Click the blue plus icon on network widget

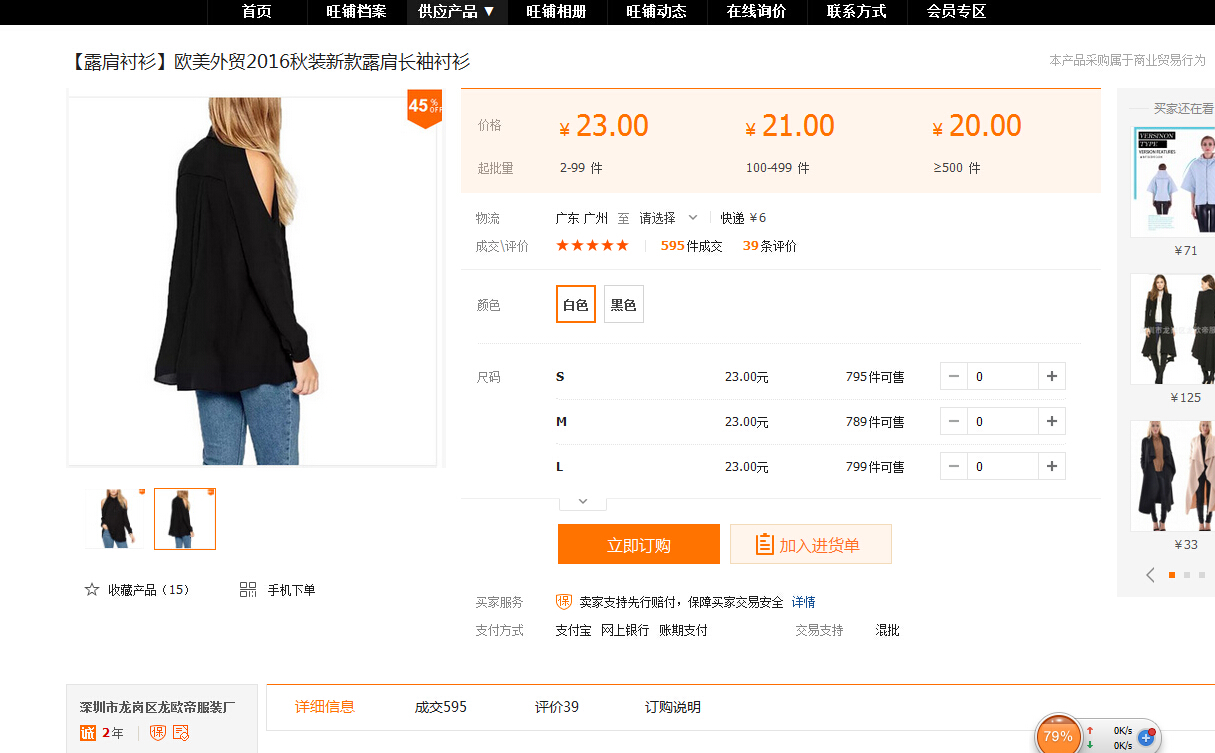point(1146,737)
